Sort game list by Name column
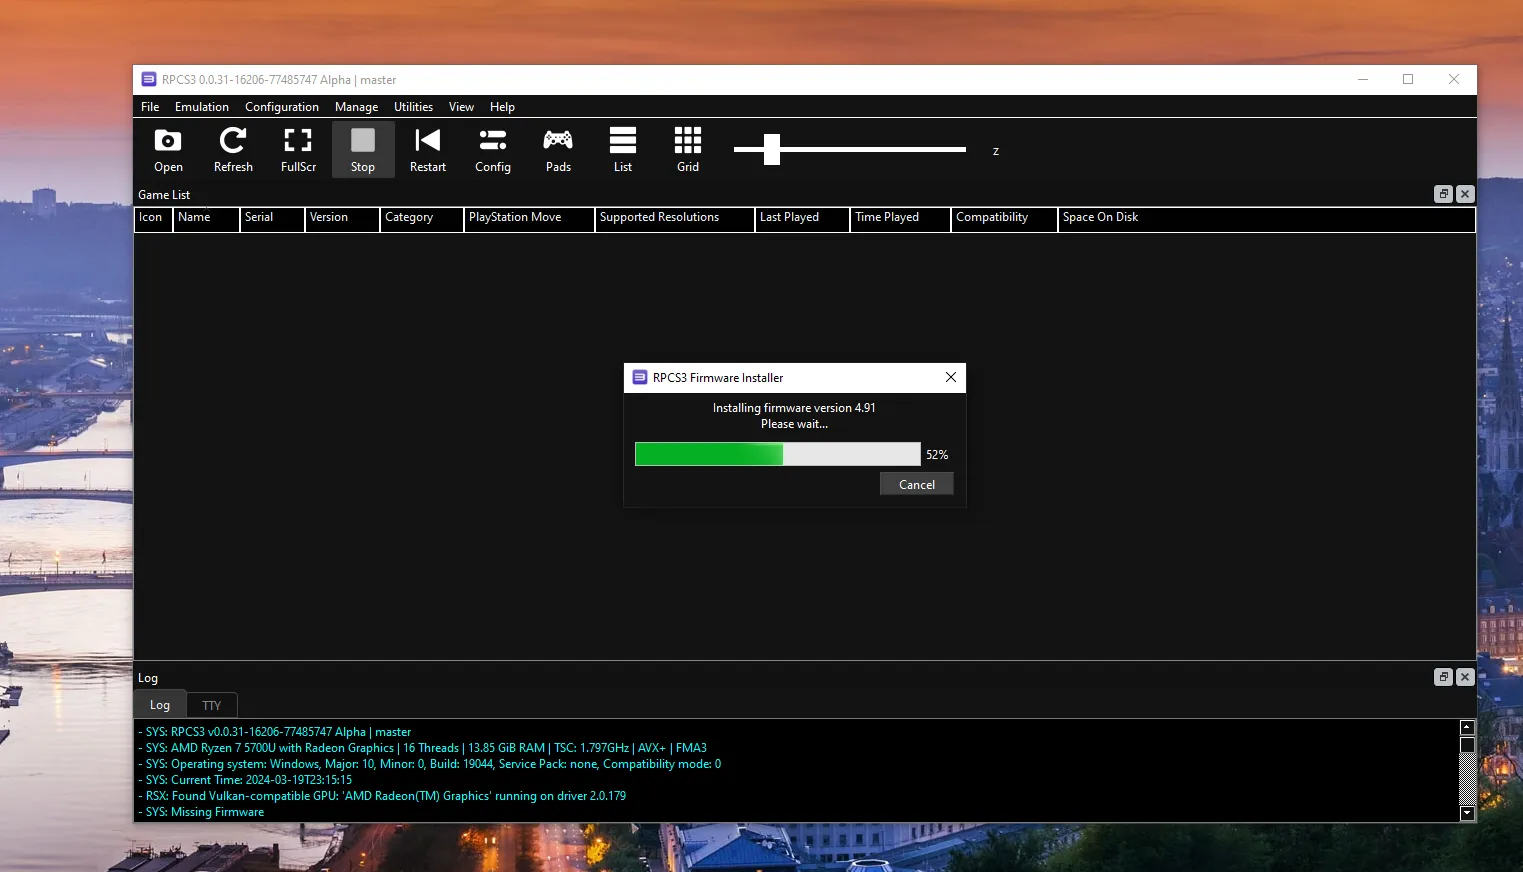This screenshot has height=872, width=1523. click(x=206, y=218)
